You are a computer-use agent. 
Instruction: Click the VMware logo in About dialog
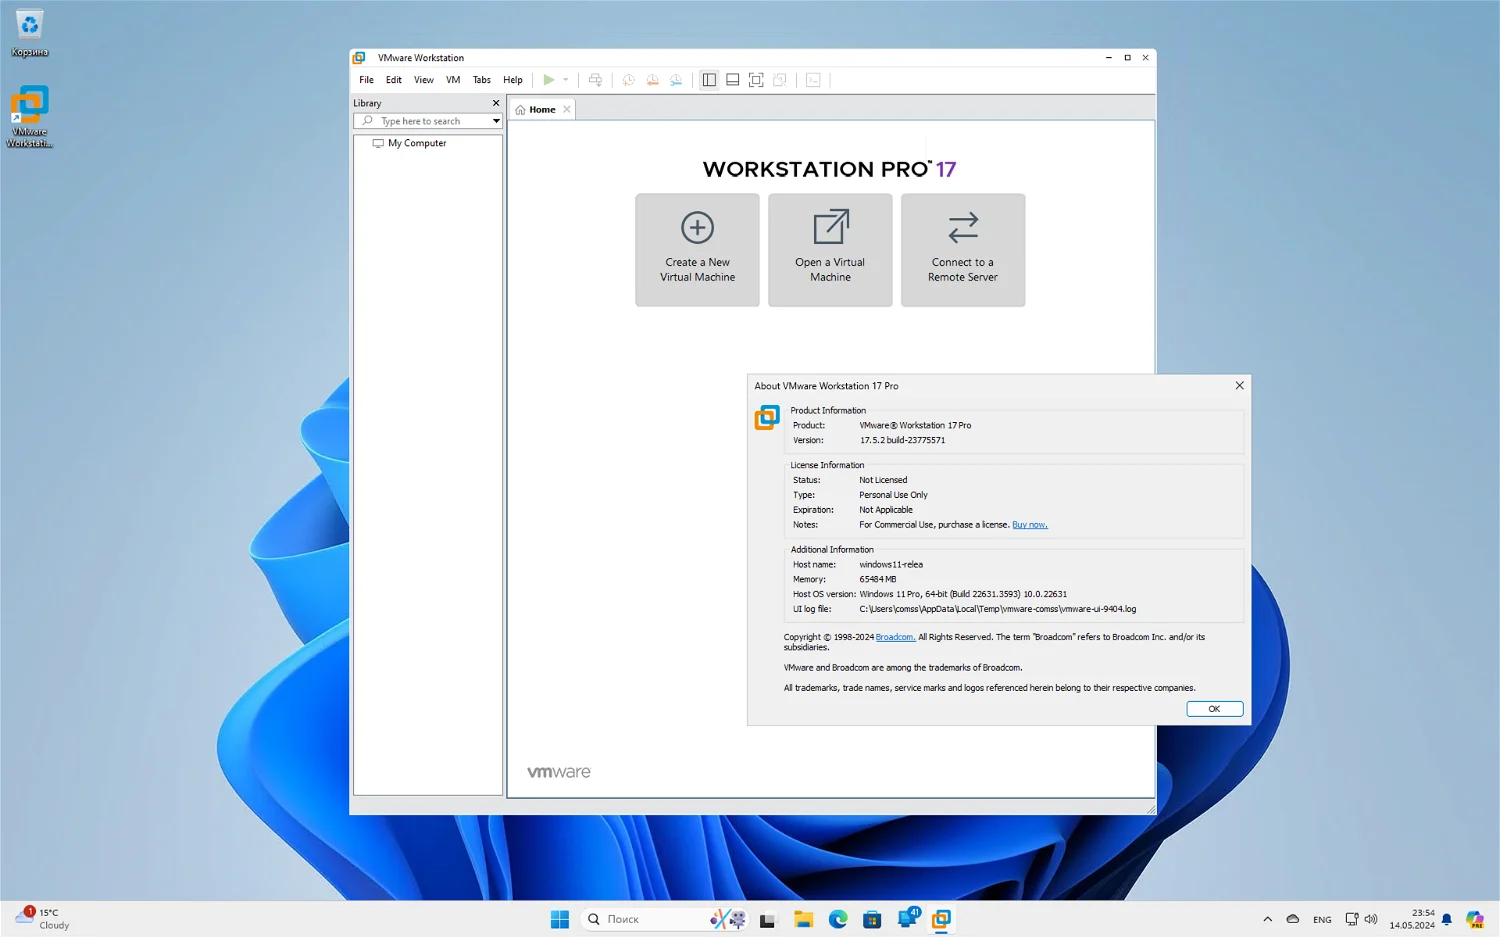click(x=767, y=417)
